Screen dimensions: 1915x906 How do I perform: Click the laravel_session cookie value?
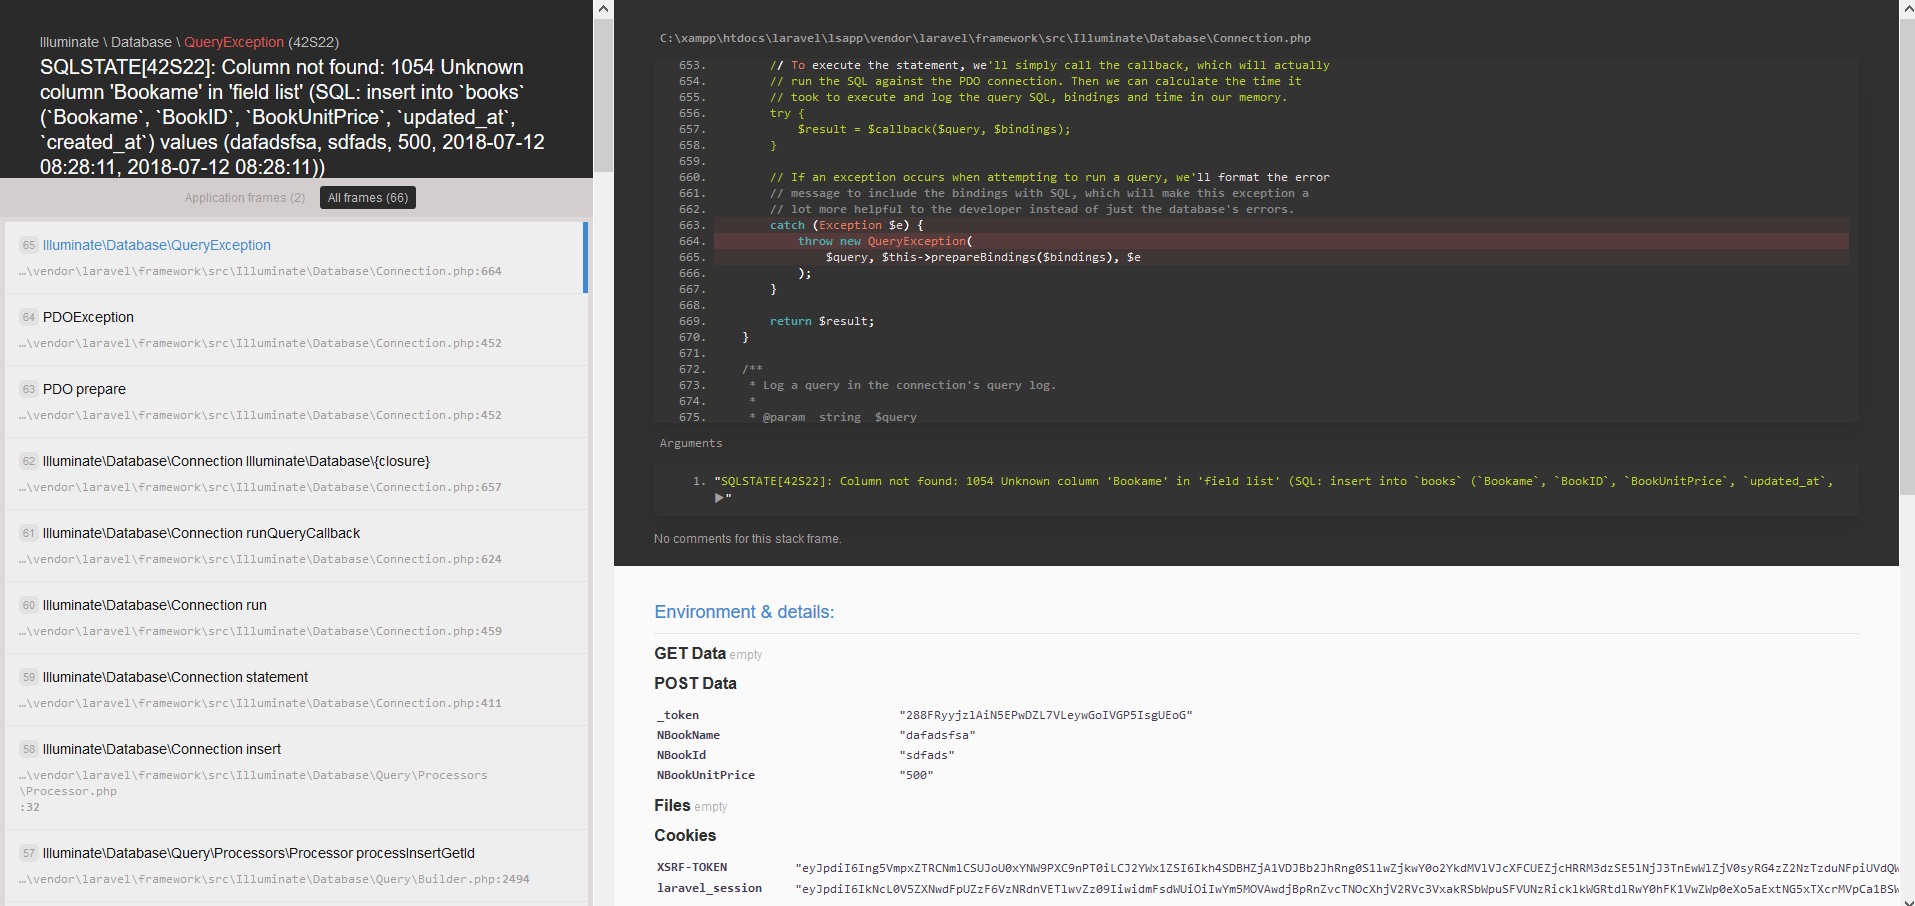1347,889
